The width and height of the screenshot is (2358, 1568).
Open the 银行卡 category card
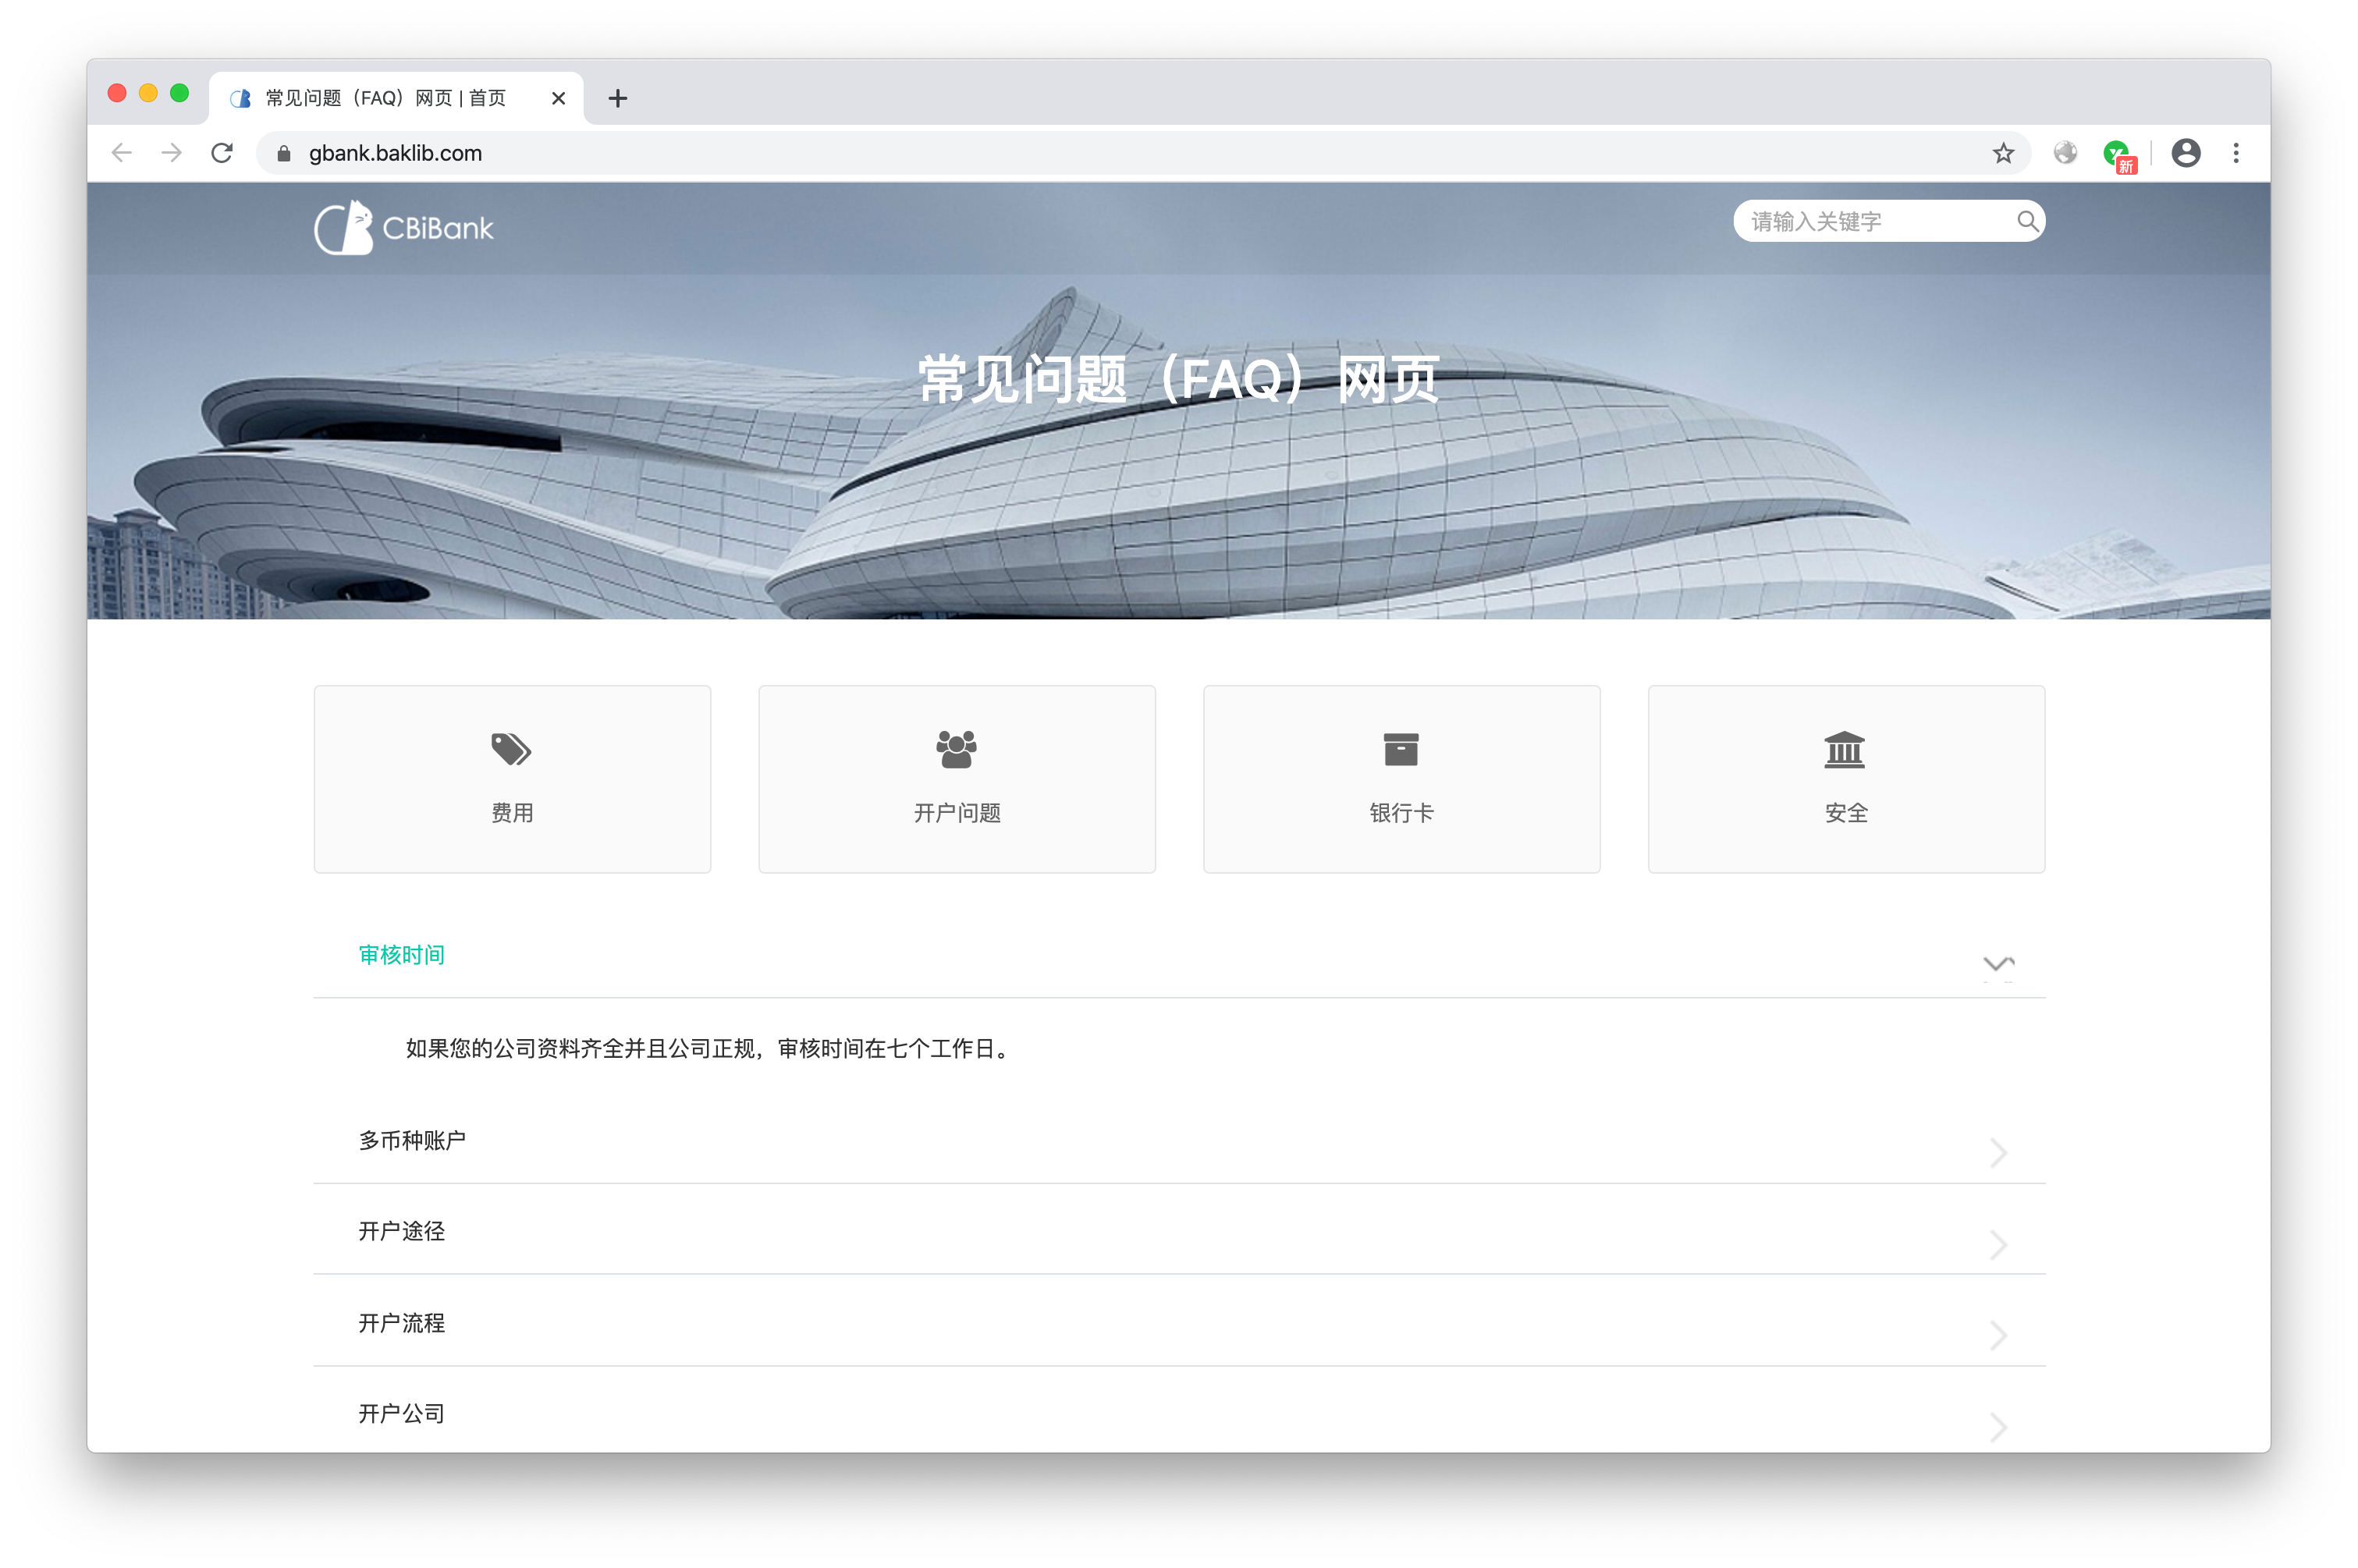click(x=1401, y=779)
